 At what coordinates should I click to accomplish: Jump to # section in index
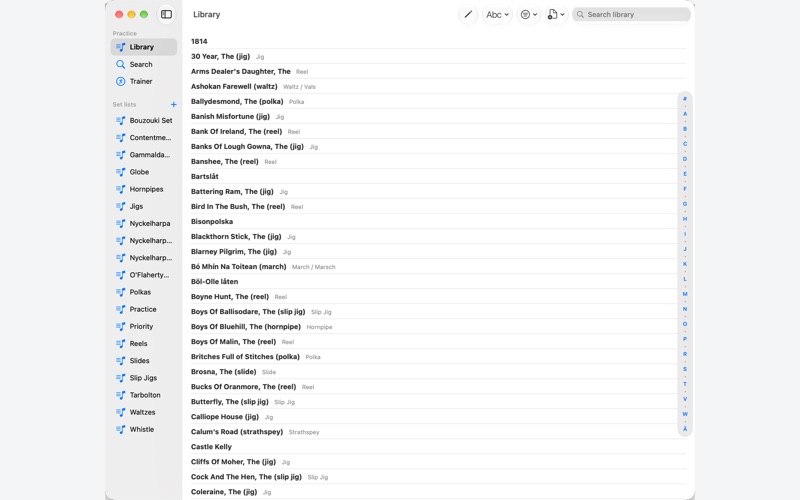click(685, 99)
